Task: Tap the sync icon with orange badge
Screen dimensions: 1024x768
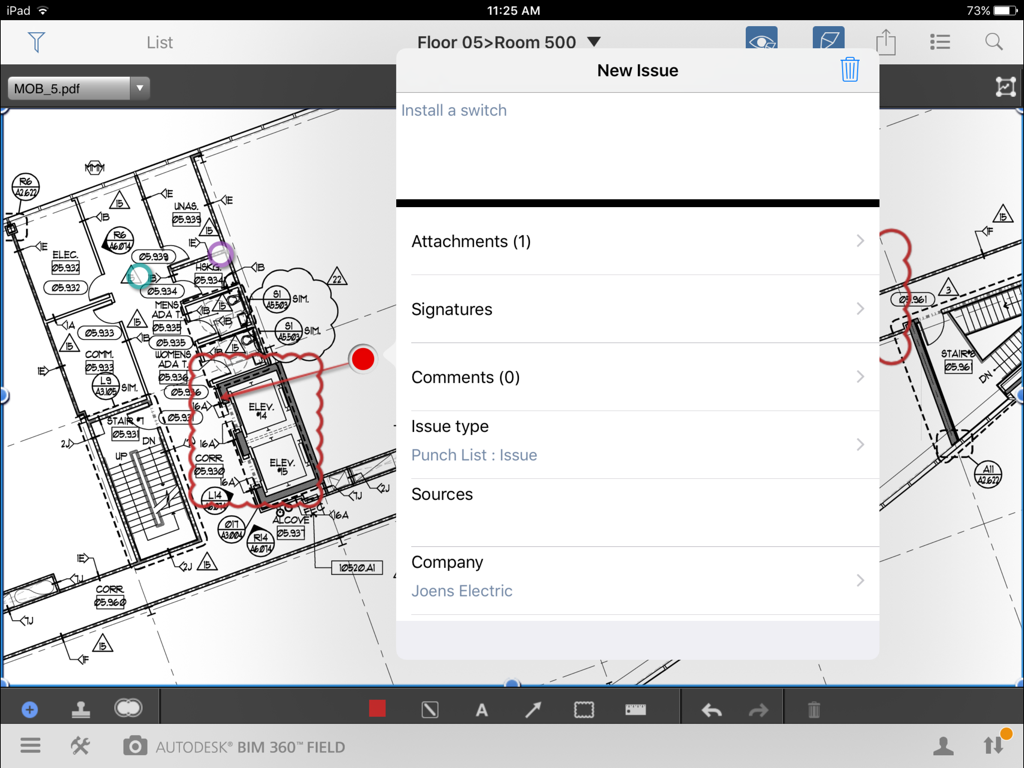Action: pyautogui.click(x=993, y=745)
